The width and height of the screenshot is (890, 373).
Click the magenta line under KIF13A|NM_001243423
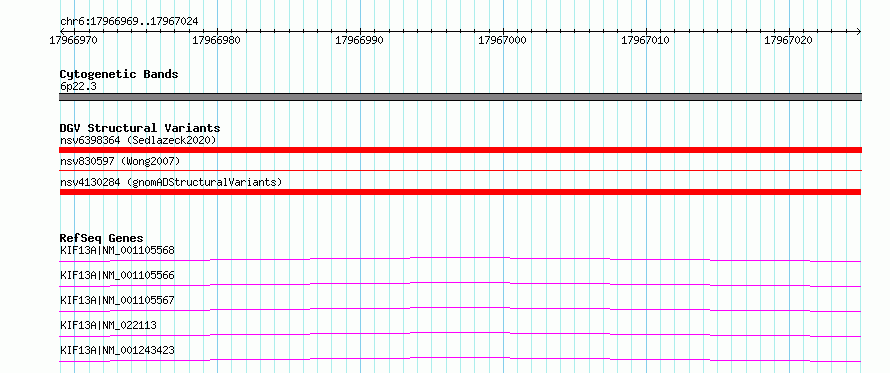click(460, 359)
